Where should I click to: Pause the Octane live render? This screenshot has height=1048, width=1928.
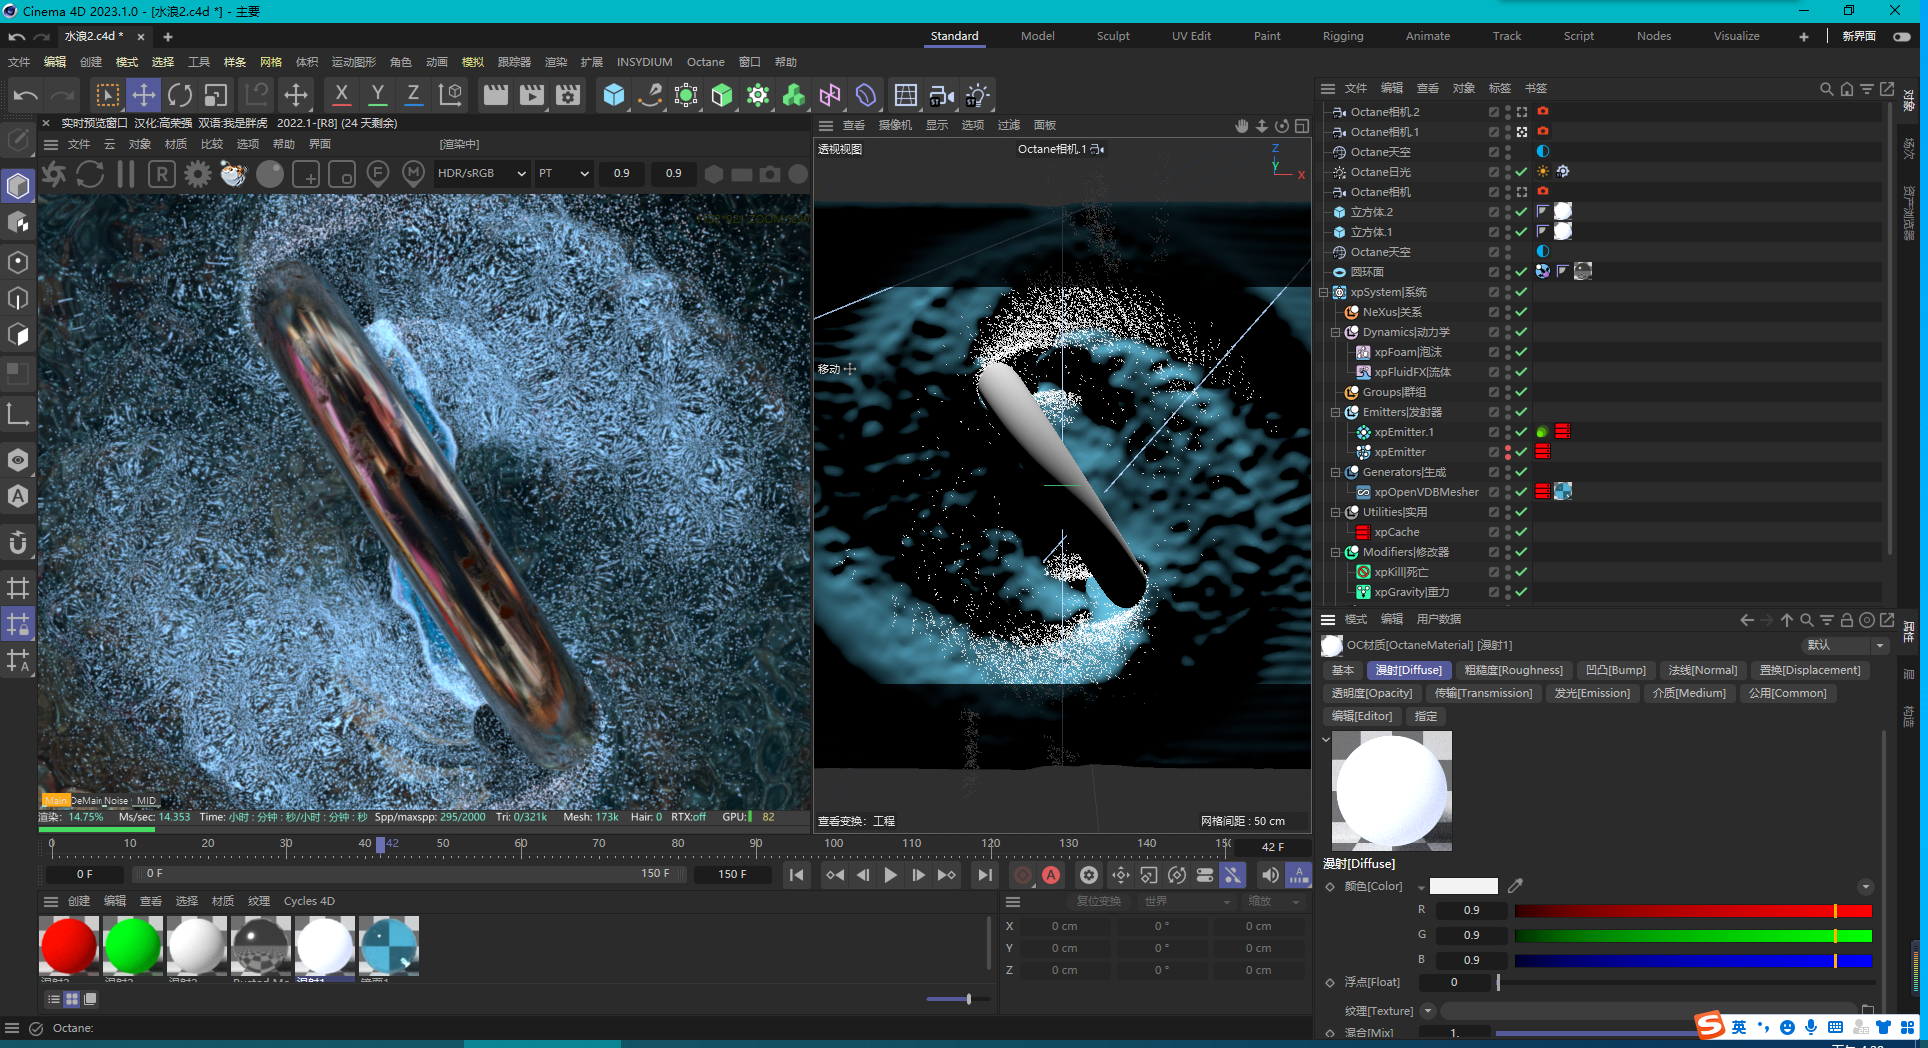click(126, 174)
